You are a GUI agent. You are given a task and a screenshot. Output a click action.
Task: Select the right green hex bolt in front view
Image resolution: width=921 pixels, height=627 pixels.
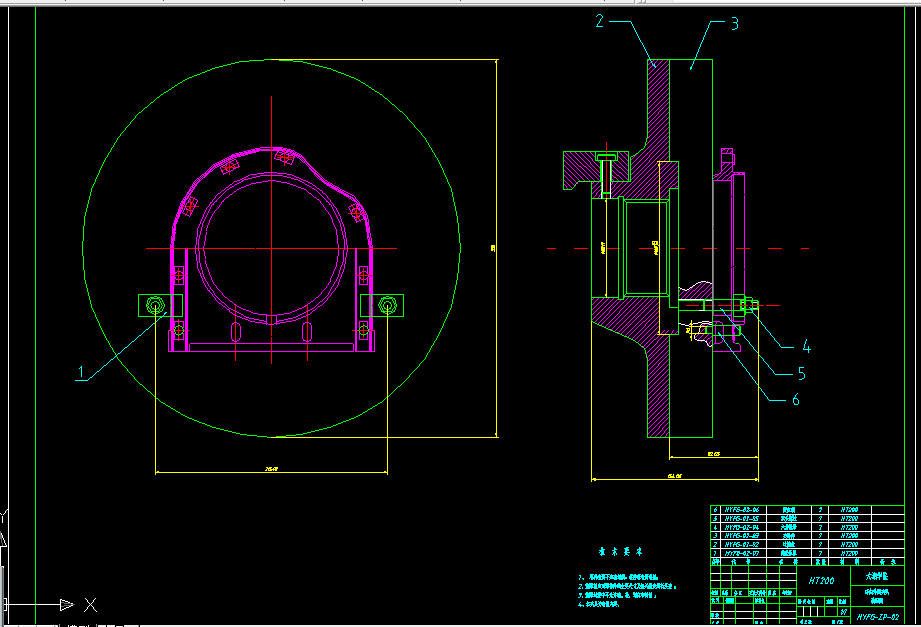coord(387,306)
